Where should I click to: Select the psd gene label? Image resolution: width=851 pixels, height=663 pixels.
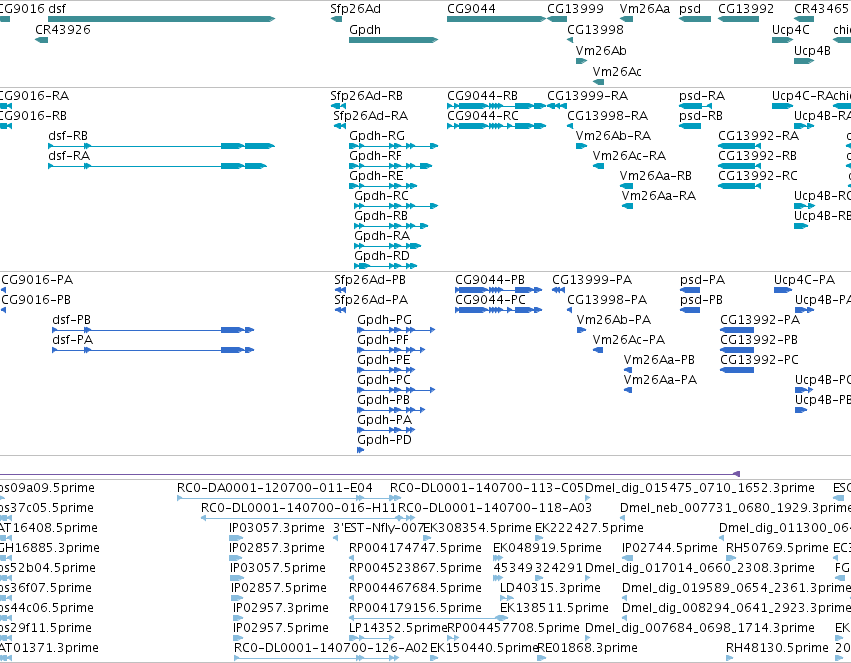690,9
